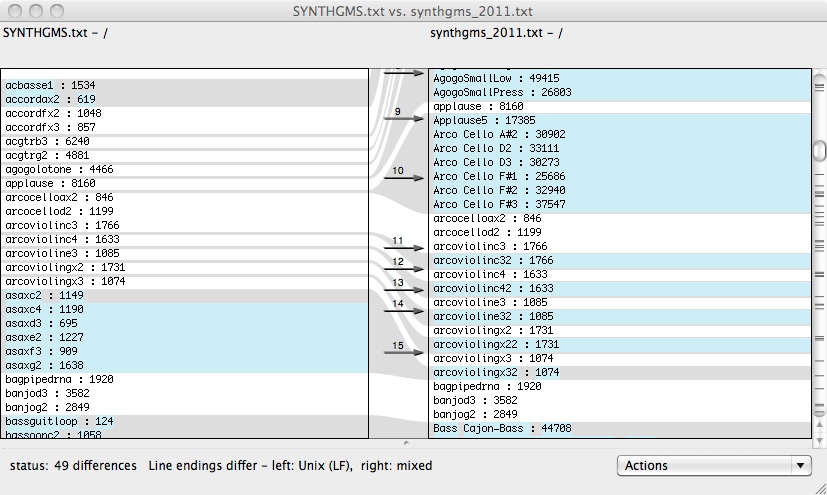Click the 'SYNTHGMS.txt – /' left file path label
Image resolution: width=827 pixels, height=495 pixels.
(55, 33)
